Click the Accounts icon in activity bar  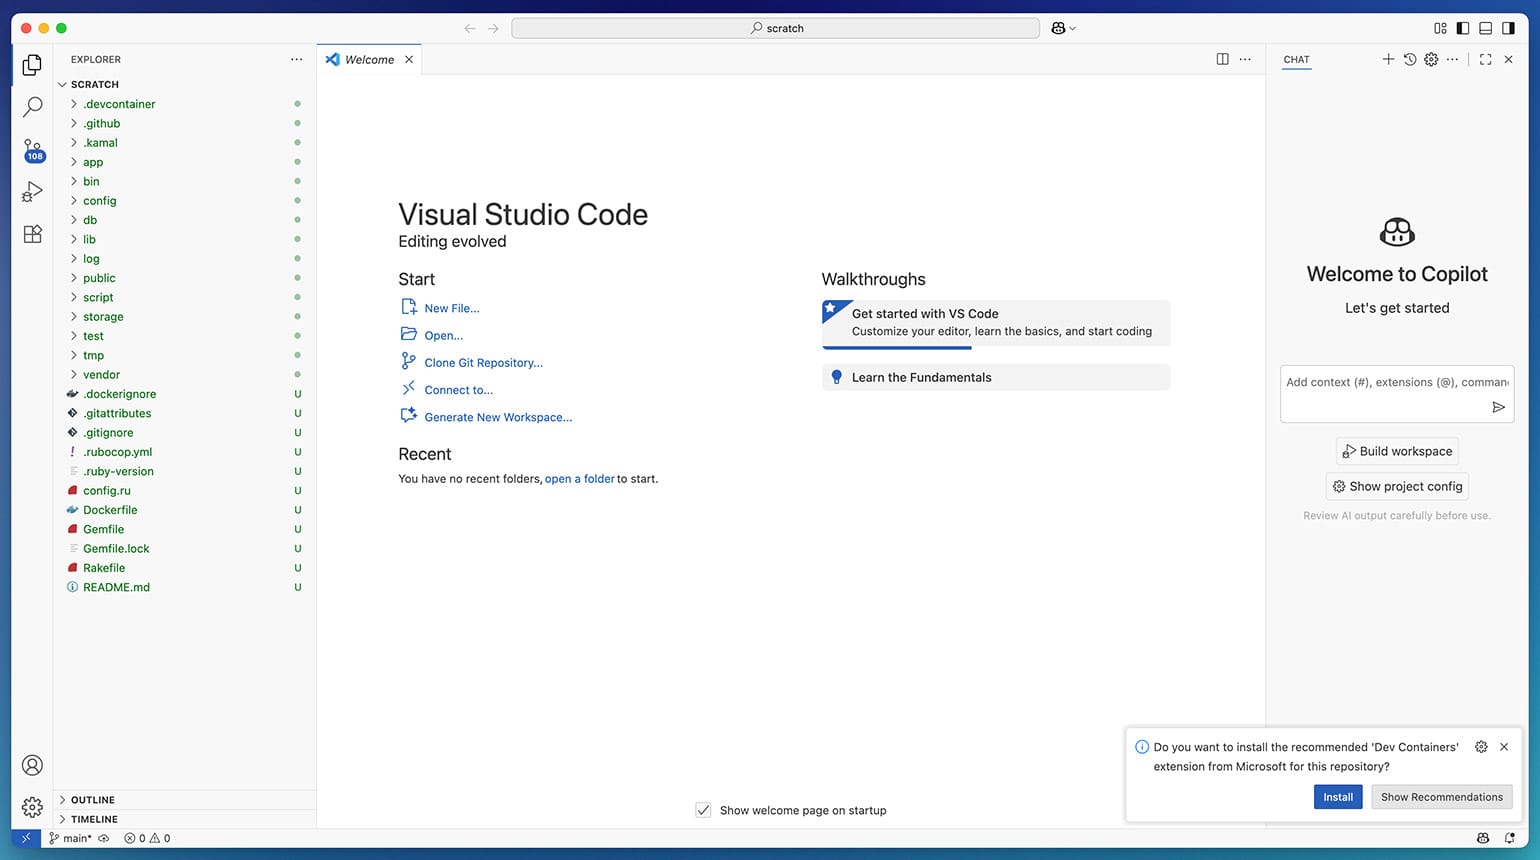click(32, 765)
